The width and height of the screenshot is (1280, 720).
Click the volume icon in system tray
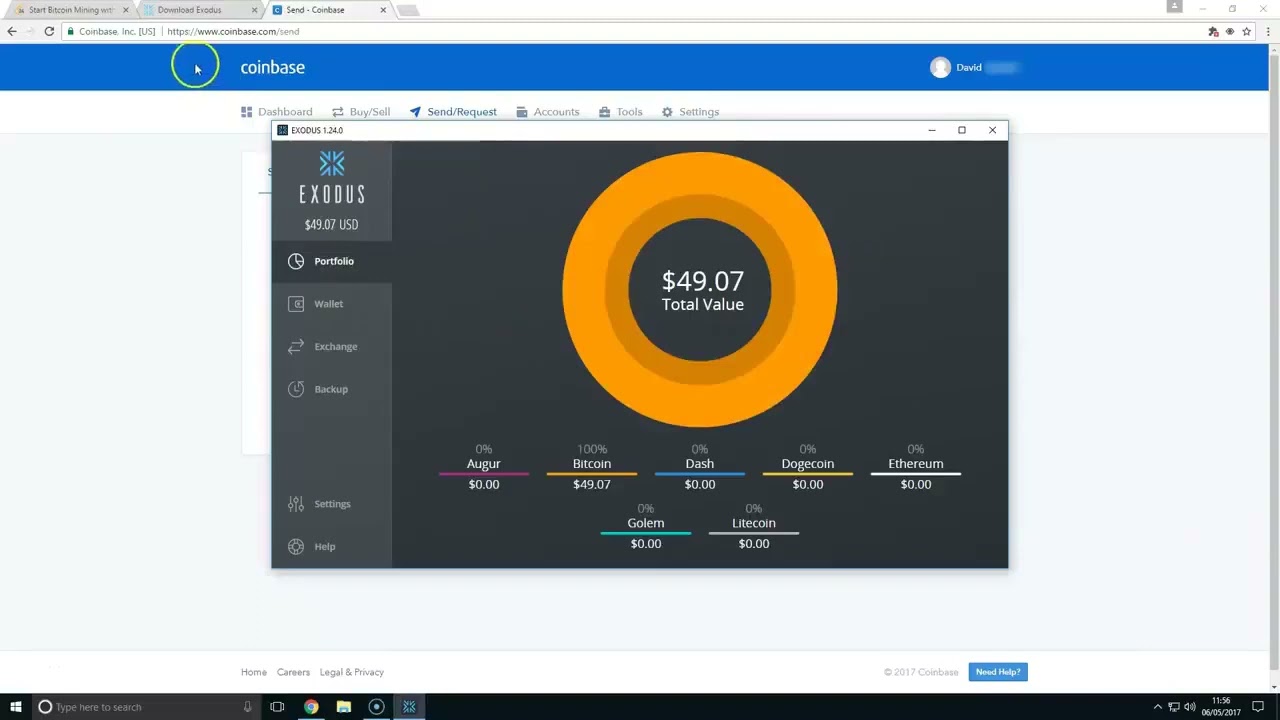[1190, 707]
